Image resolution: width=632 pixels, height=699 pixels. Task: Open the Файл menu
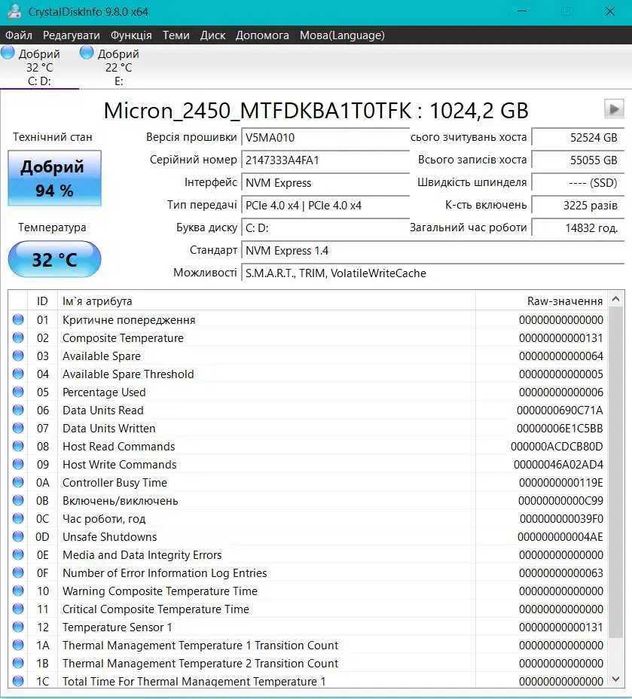tap(19, 35)
